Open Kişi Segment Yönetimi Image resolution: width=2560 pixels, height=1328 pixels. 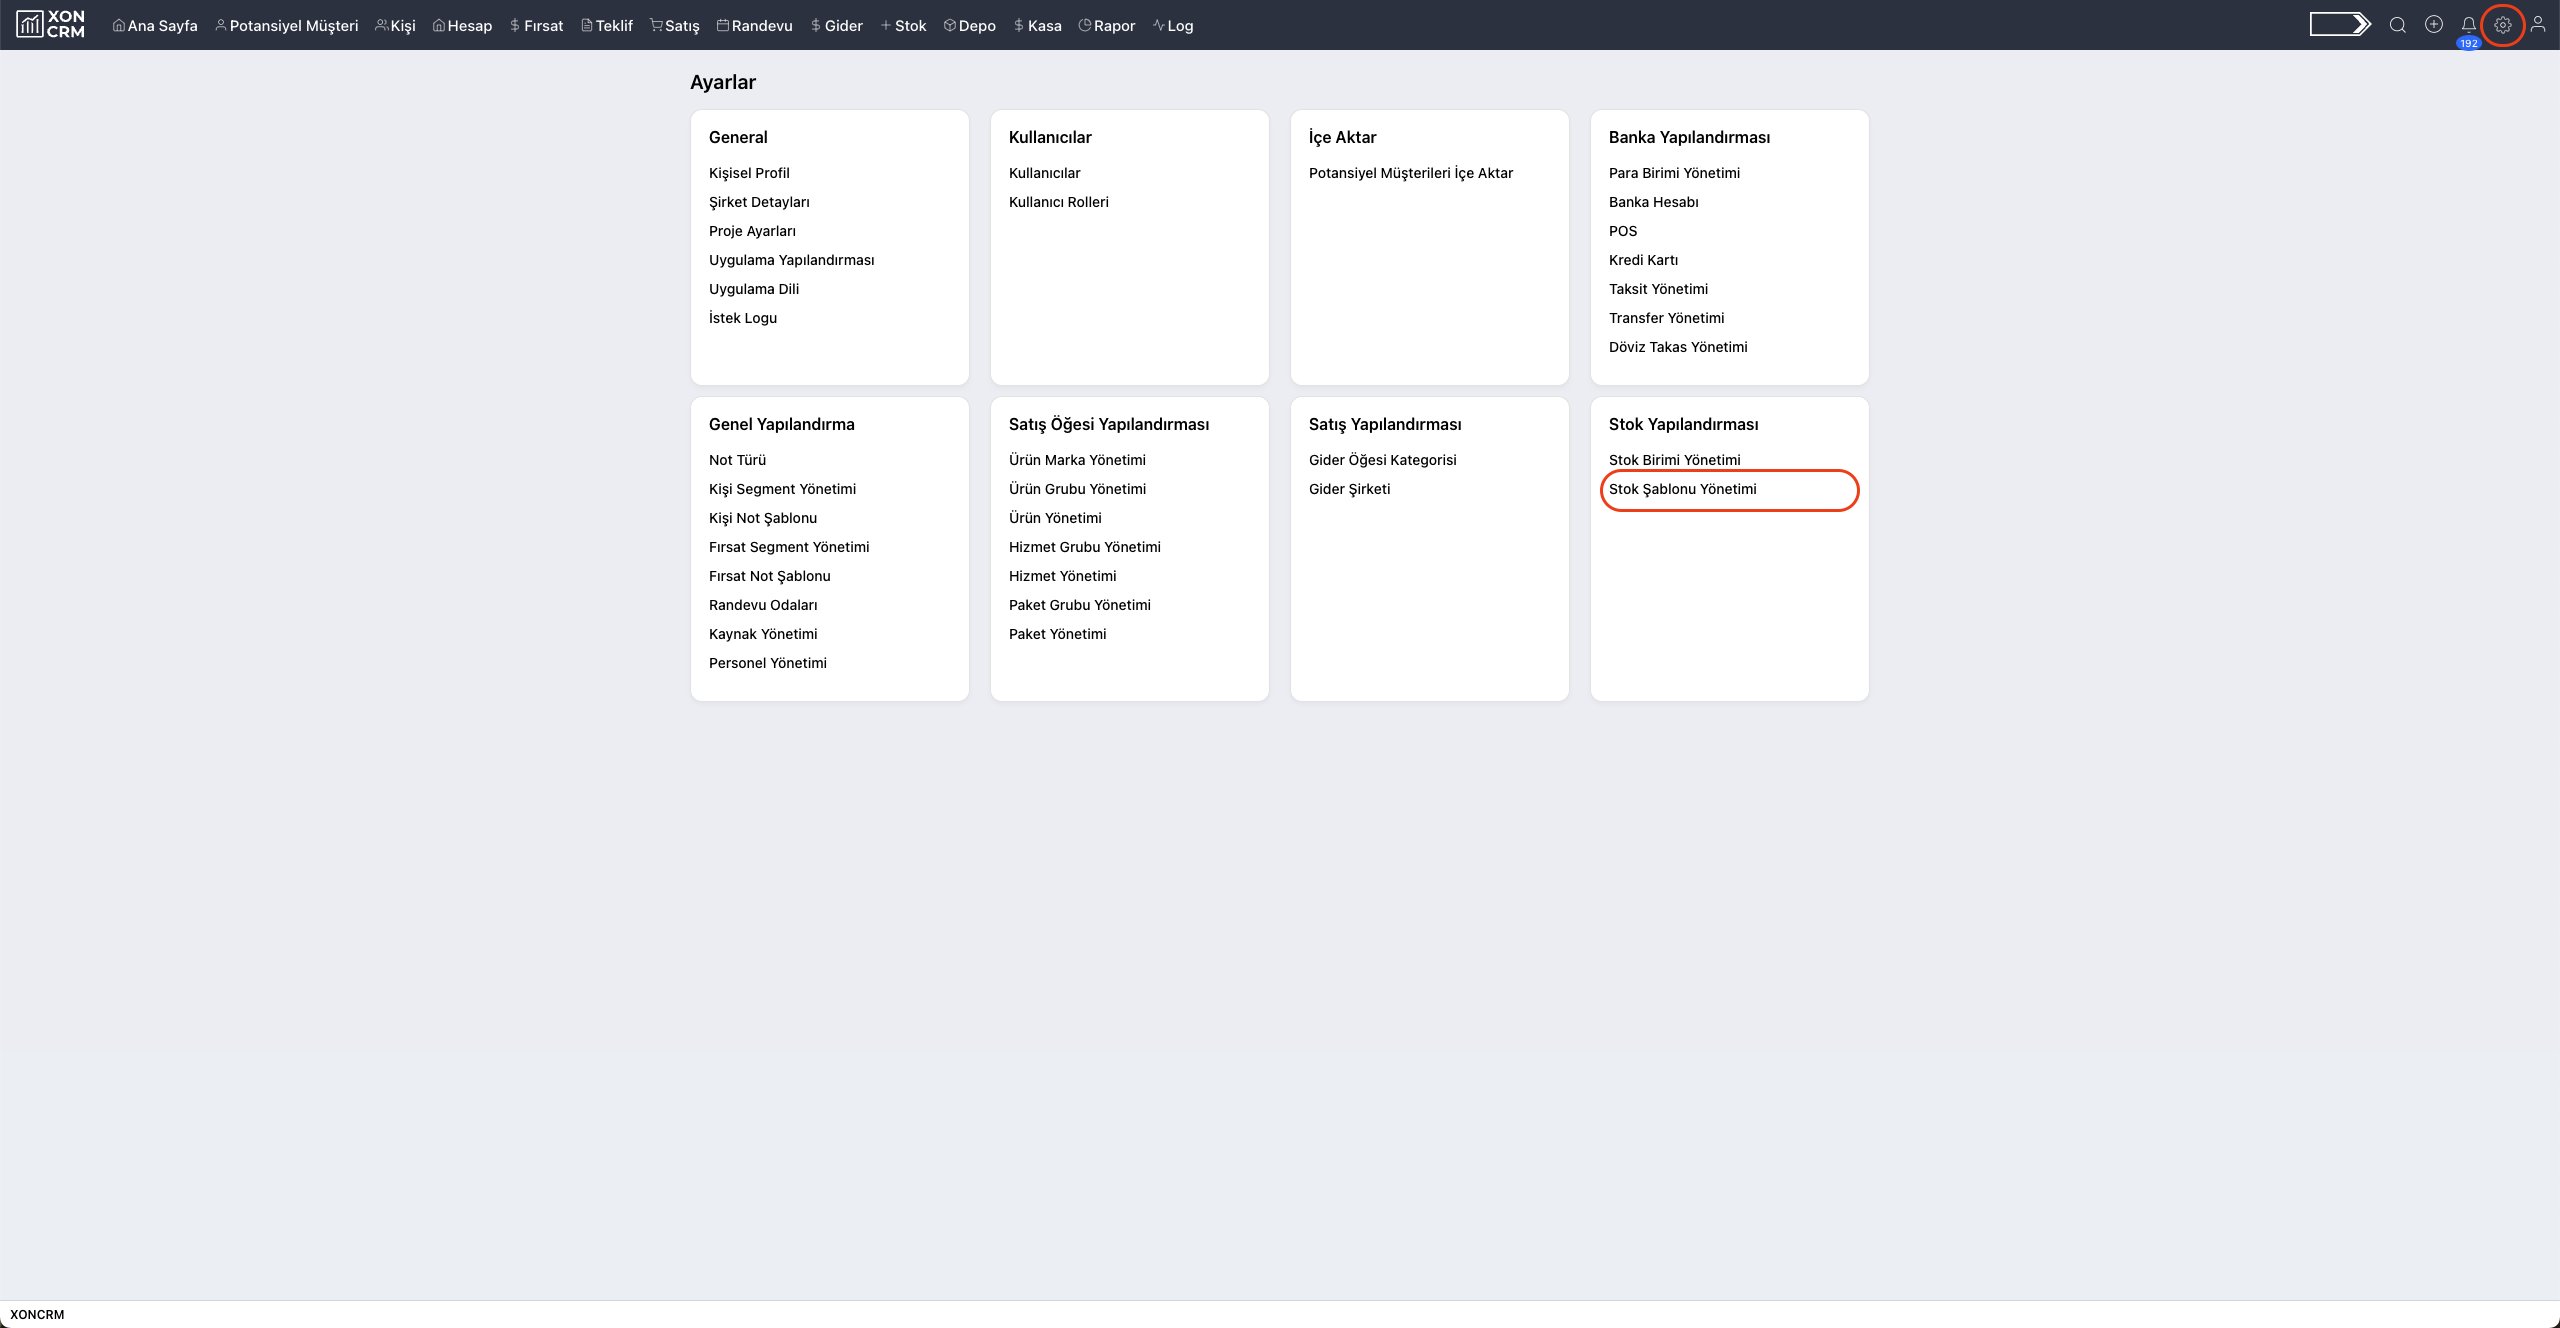click(x=782, y=489)
